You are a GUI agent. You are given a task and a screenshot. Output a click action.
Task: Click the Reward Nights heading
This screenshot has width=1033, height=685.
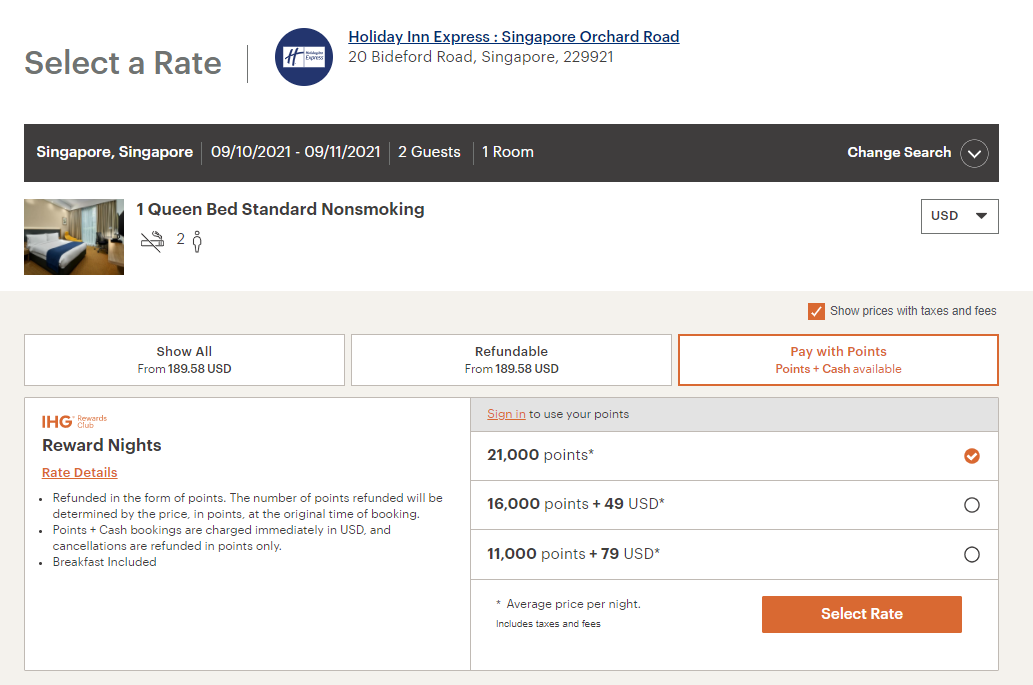101,445
